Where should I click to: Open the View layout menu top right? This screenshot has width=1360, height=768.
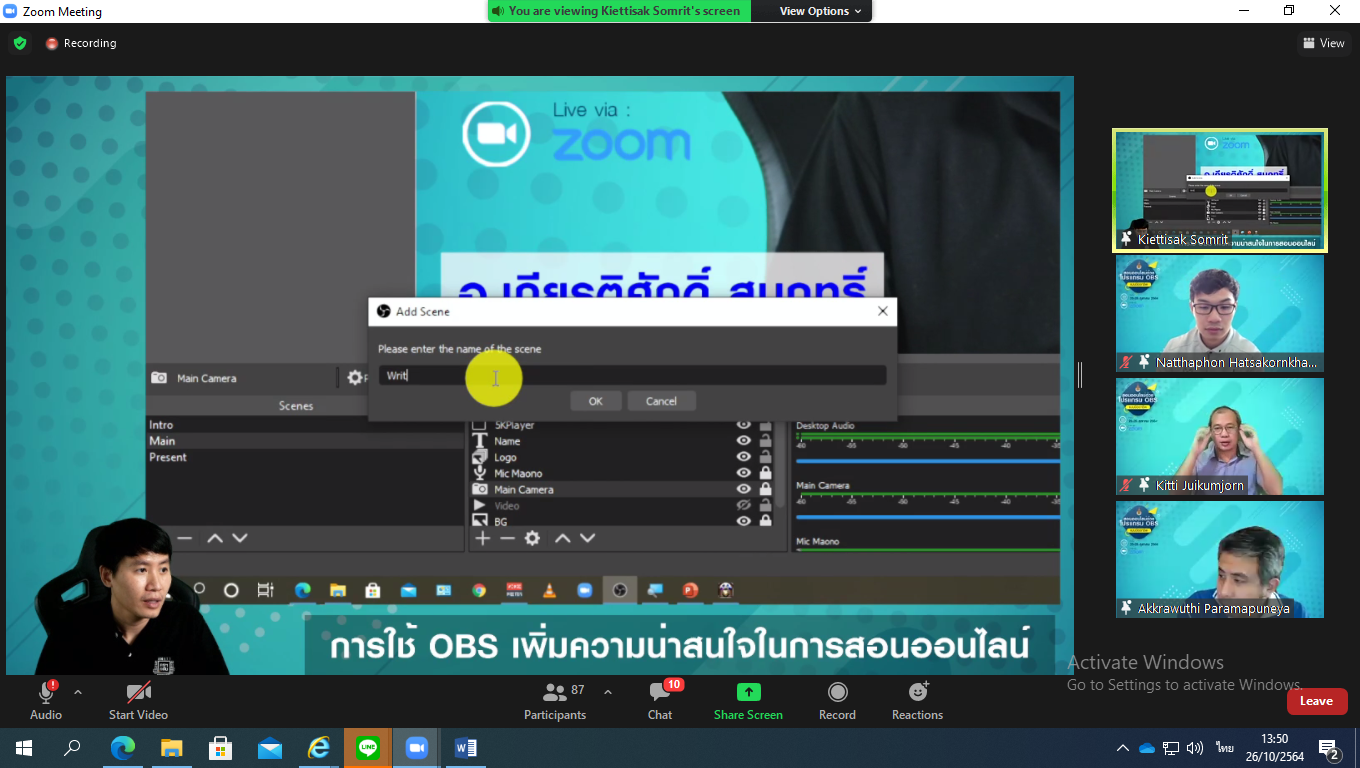point(1323,43)
